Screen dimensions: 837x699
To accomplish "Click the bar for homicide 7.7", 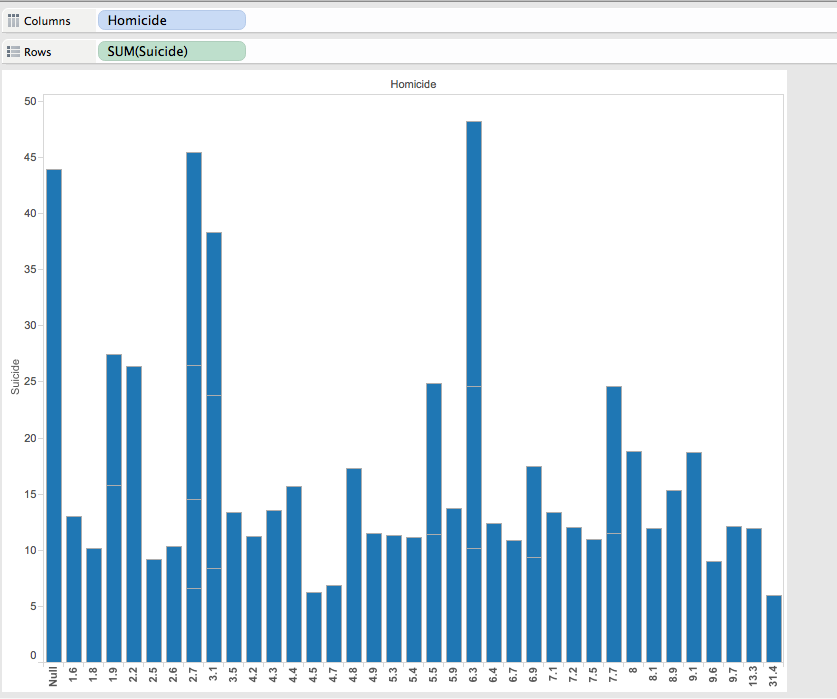I will (614, 522).
